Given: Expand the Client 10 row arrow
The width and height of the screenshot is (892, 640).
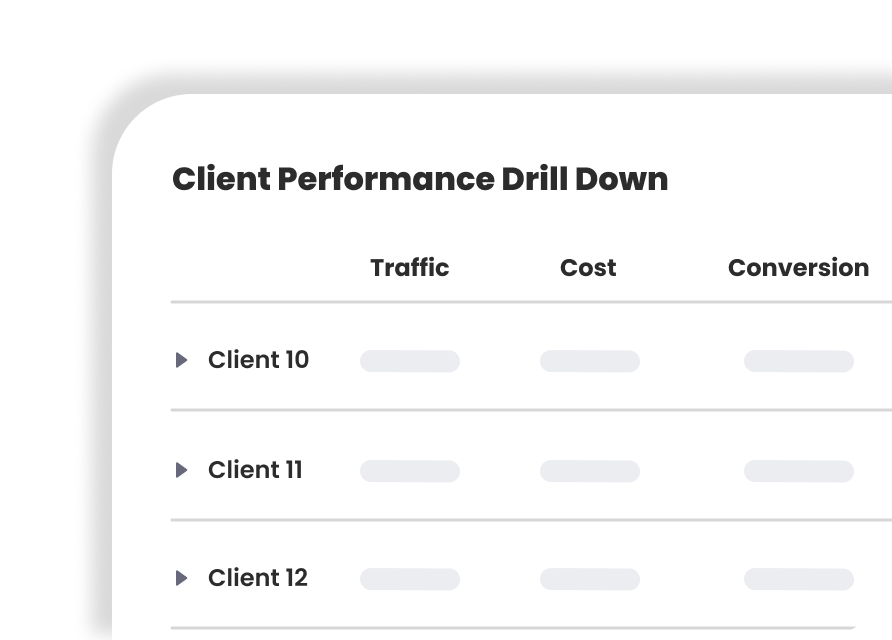Looking at the screenshot, I should [181, 360].
